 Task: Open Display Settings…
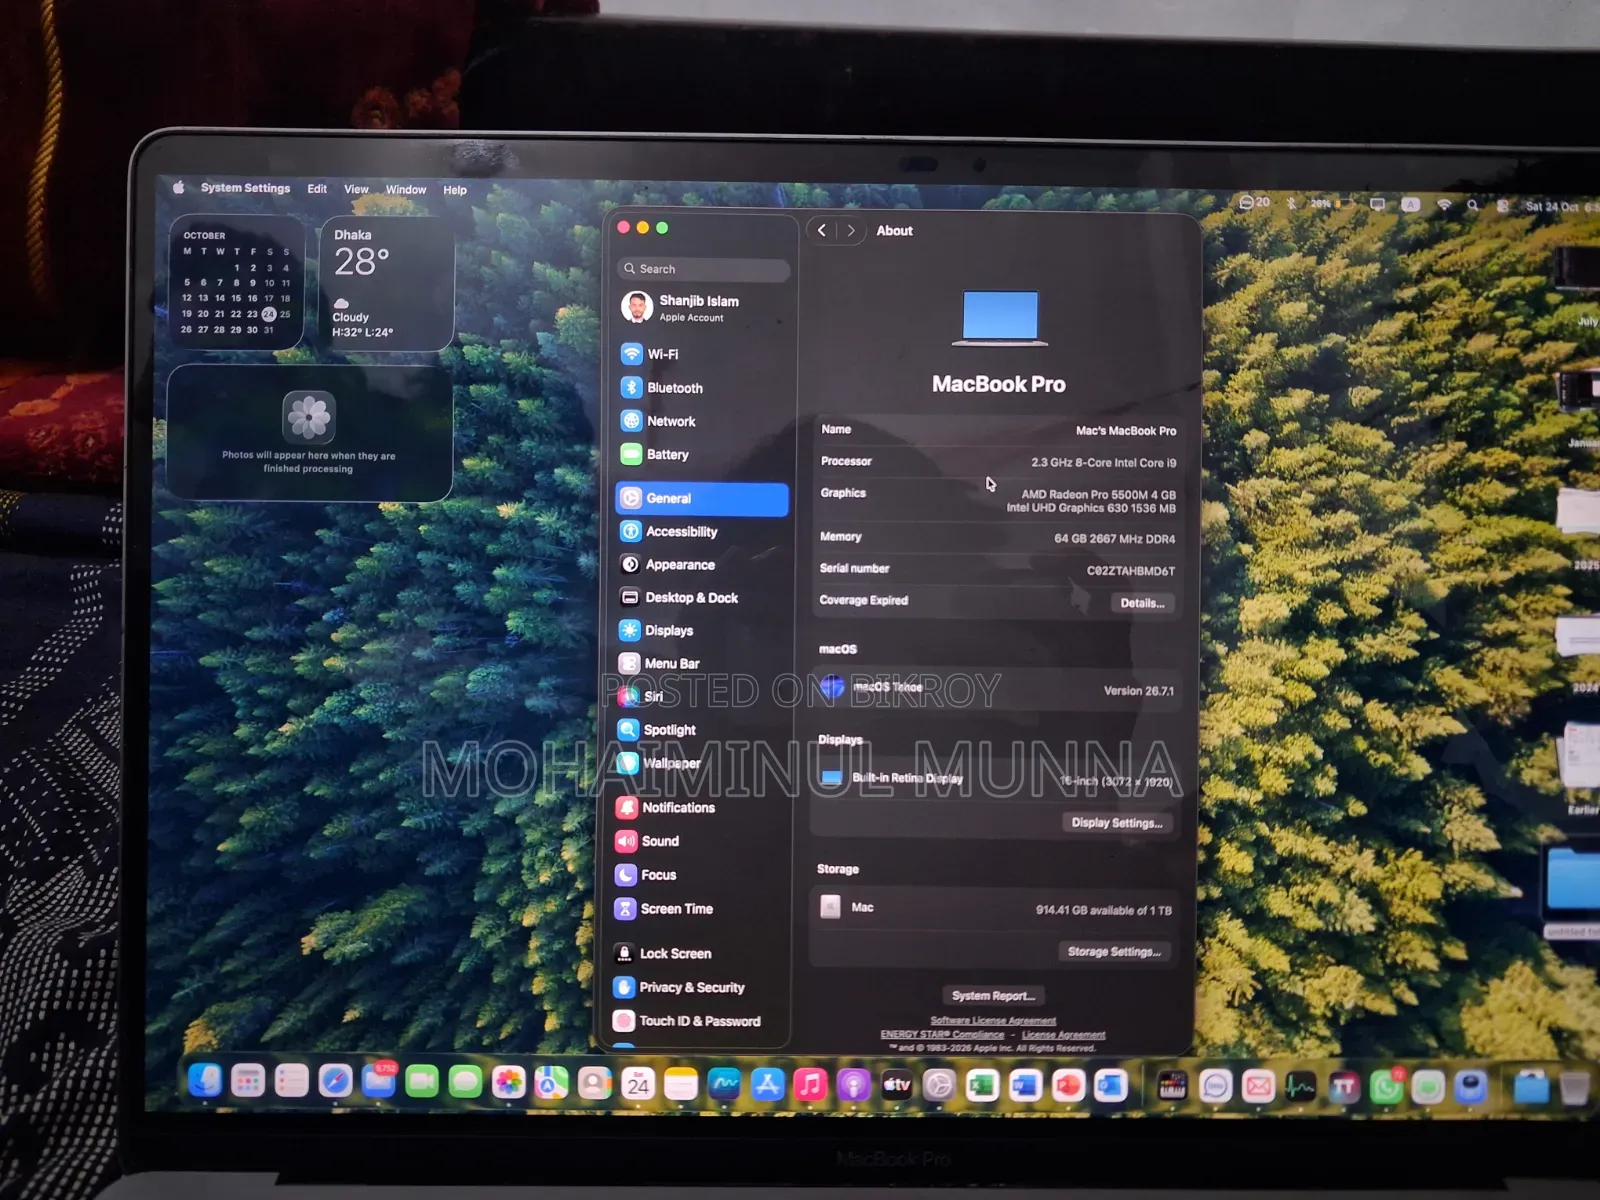[1116, 823]
